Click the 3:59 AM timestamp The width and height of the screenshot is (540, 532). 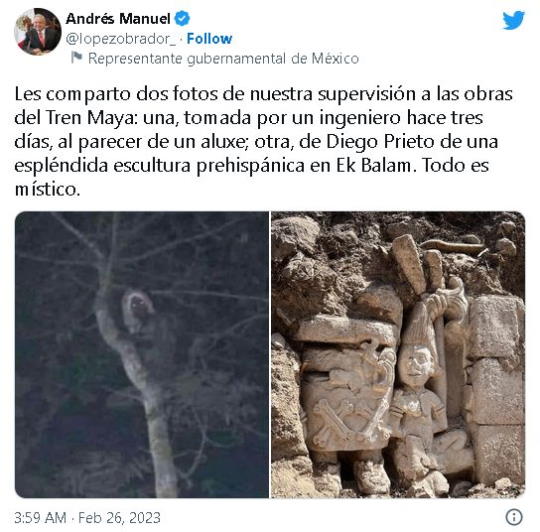(x=40, y=518)
